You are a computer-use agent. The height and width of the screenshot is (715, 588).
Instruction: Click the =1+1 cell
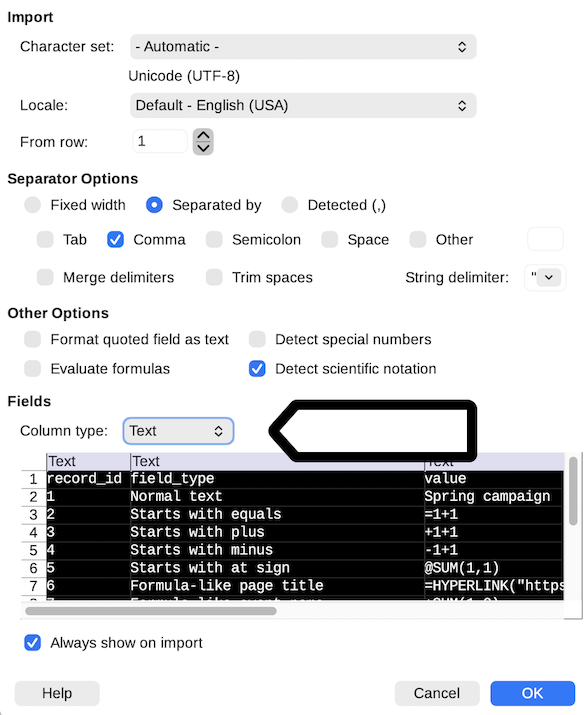(494, 514)
